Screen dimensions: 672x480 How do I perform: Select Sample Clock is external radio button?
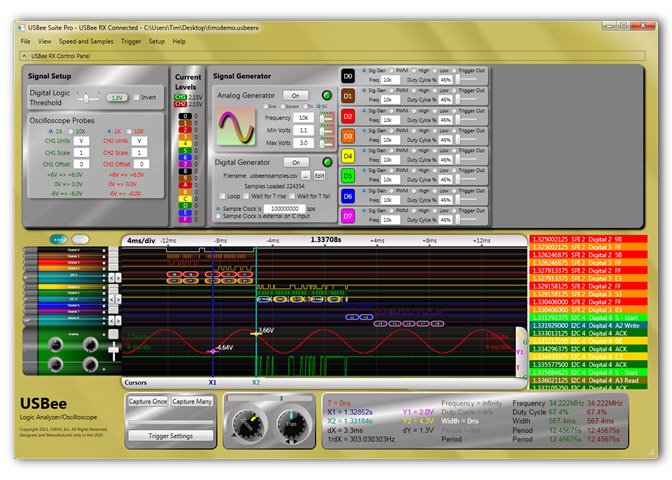coord(218,216)
